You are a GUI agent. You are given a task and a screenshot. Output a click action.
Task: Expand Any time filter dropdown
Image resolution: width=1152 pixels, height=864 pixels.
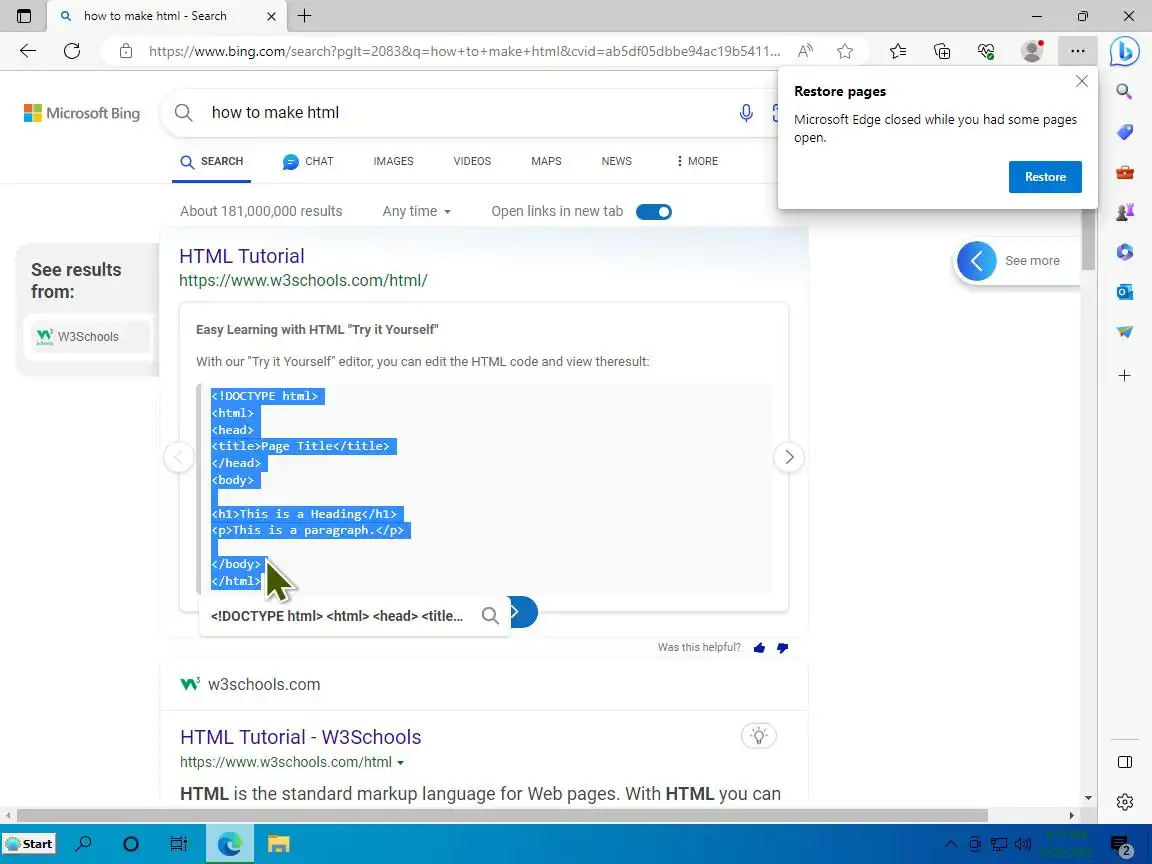417,212
